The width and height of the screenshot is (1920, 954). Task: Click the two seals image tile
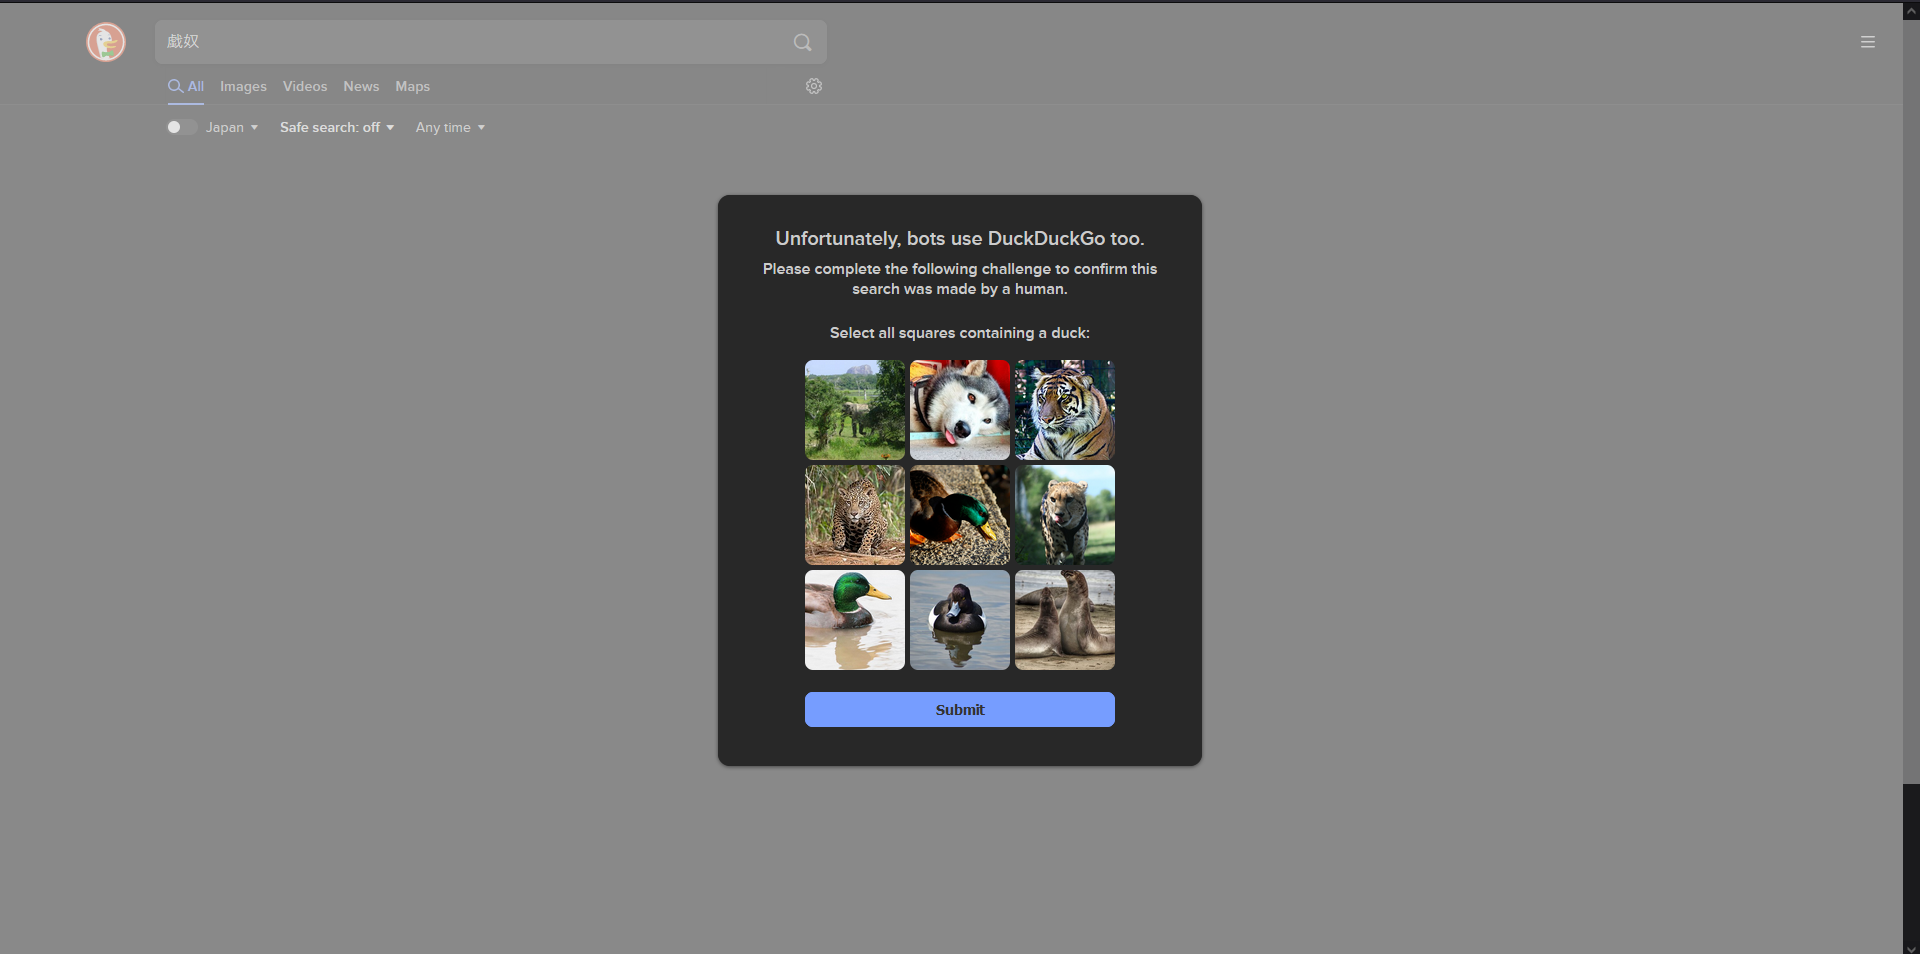click(1064, 620)
